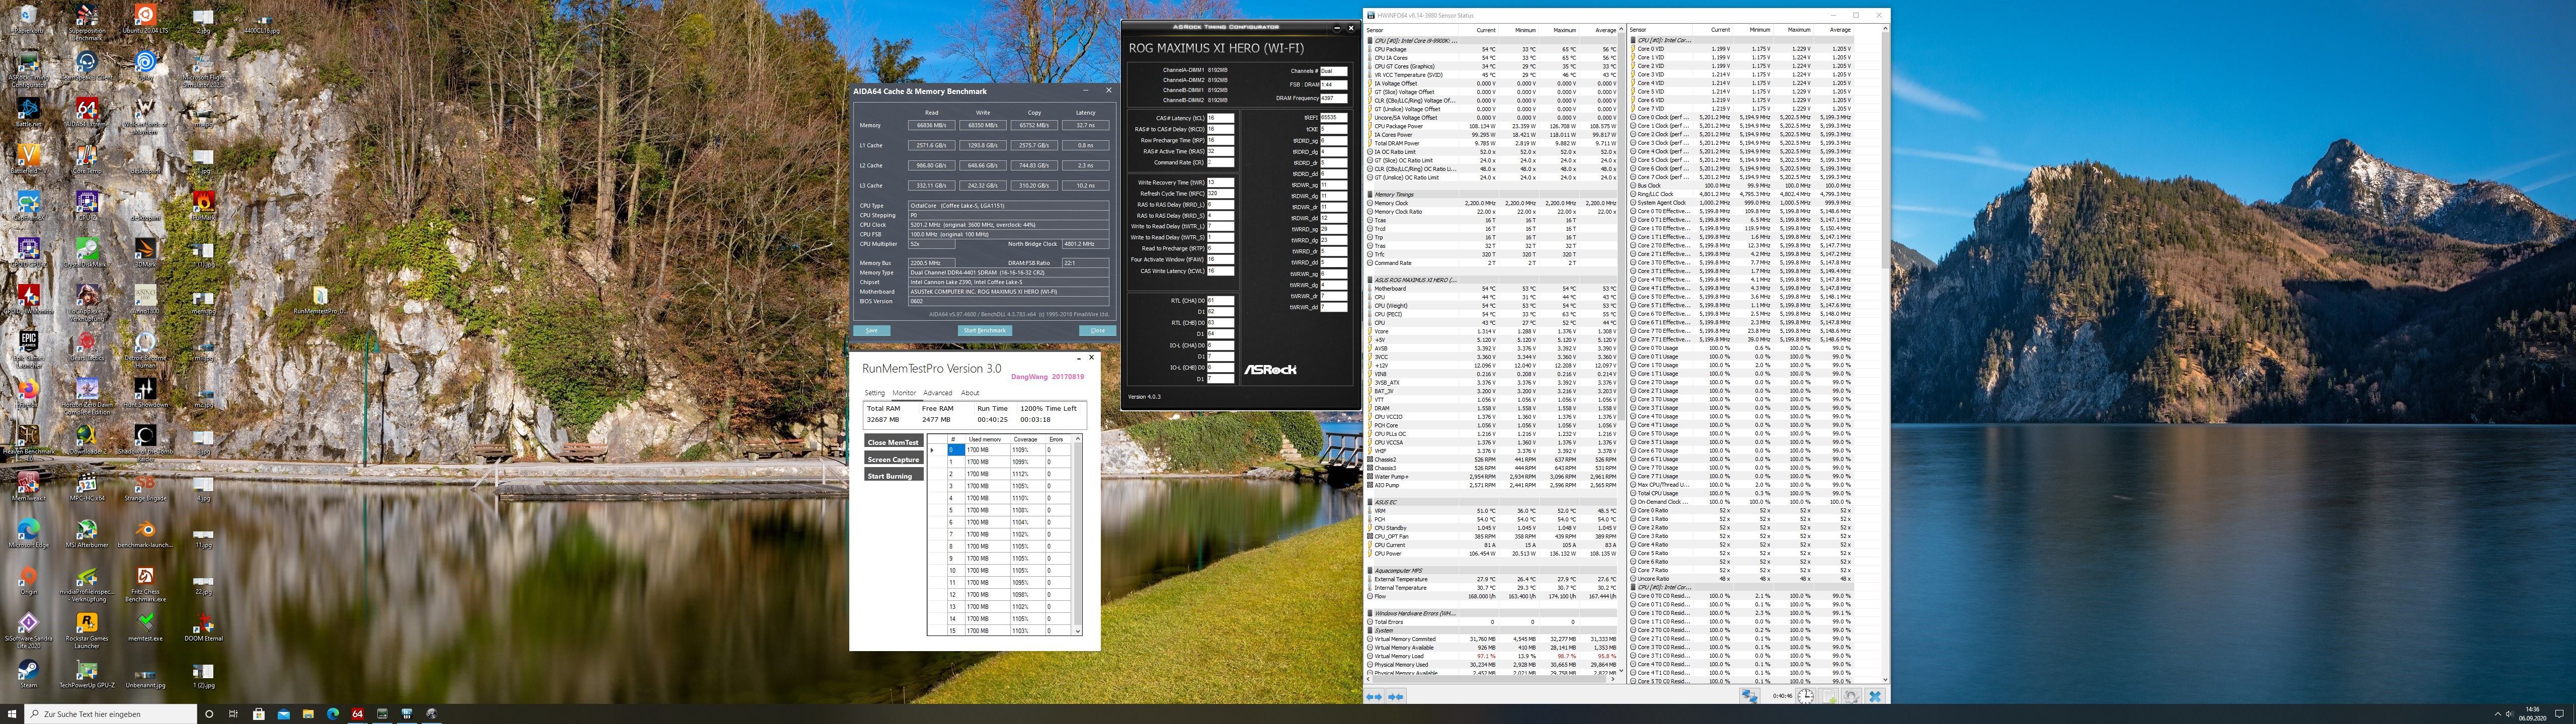Open Advanced menu in RunMemTestPro
Image resolution: width=2576 pixels, height=724 pixels.
(937, 393)
